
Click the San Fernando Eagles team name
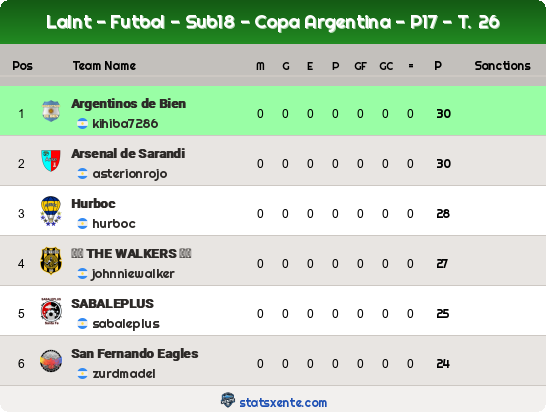click(x=135, y=354)
